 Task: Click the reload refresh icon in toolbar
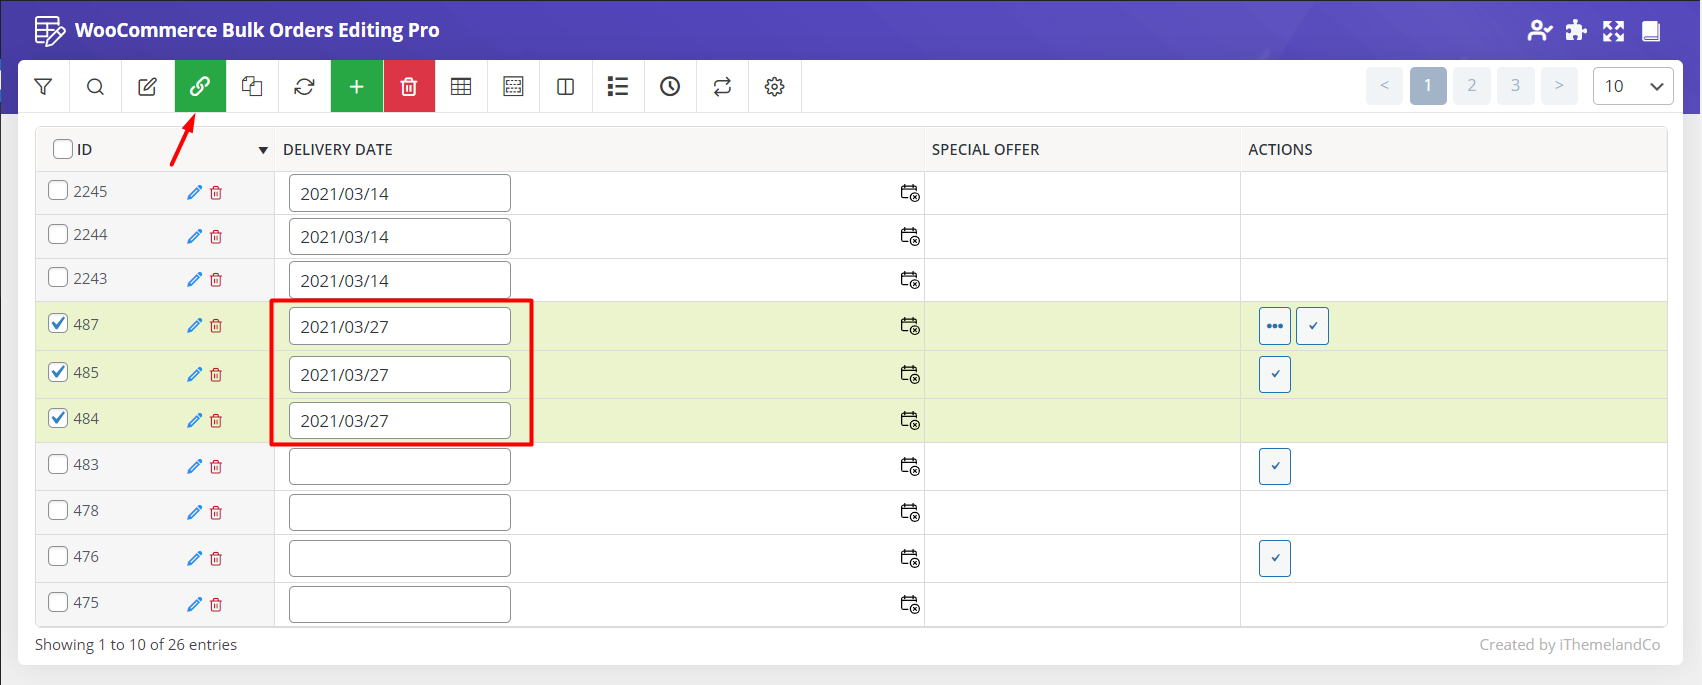tap(304, 87)
